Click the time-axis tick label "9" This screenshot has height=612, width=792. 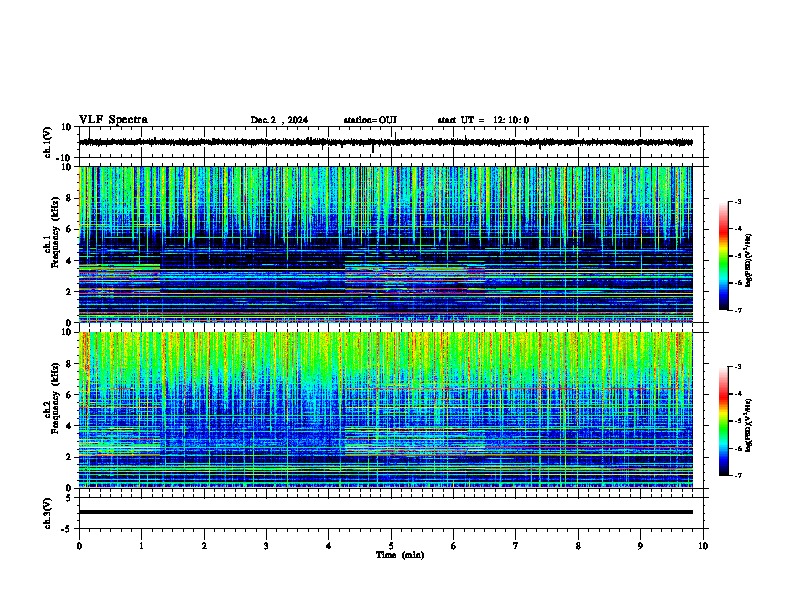click(640, 546)
